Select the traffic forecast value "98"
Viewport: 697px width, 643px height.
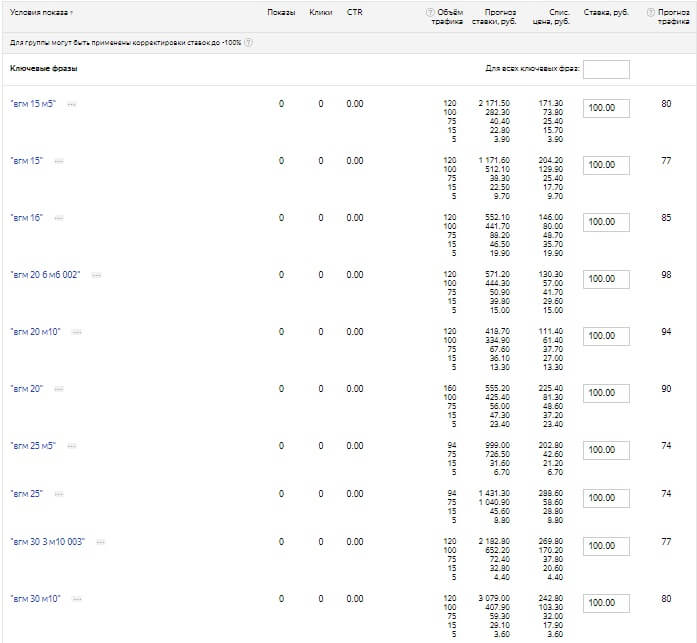click(x=666, y=275)
